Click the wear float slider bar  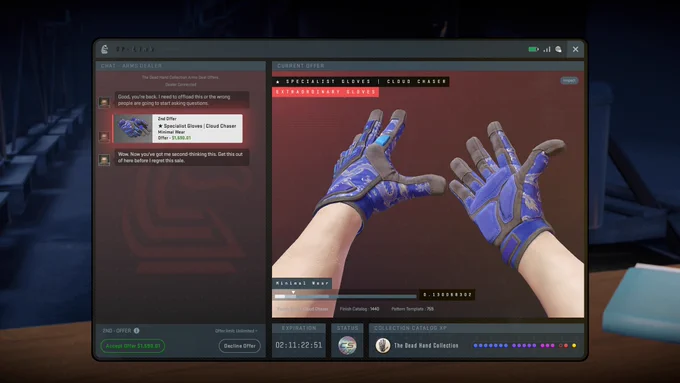point(345,297)
